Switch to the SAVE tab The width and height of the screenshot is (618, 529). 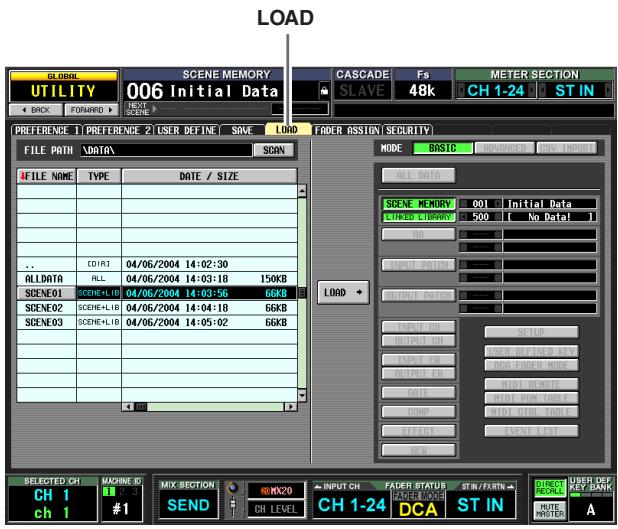coord(242,130)
